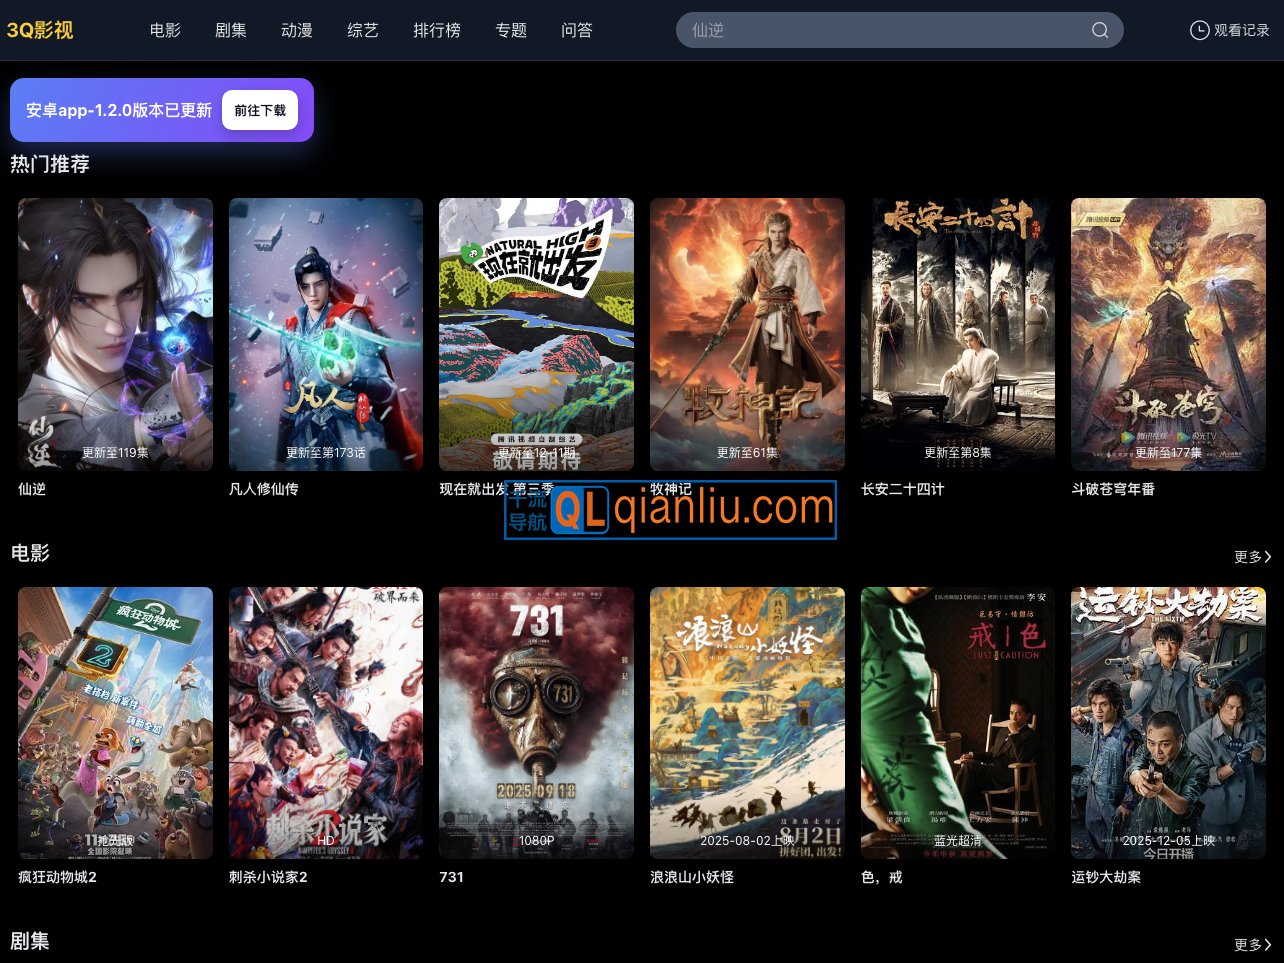Go to the 动漫 section
The width and height of the screenshot is (1284, 963).
point(297,30)
